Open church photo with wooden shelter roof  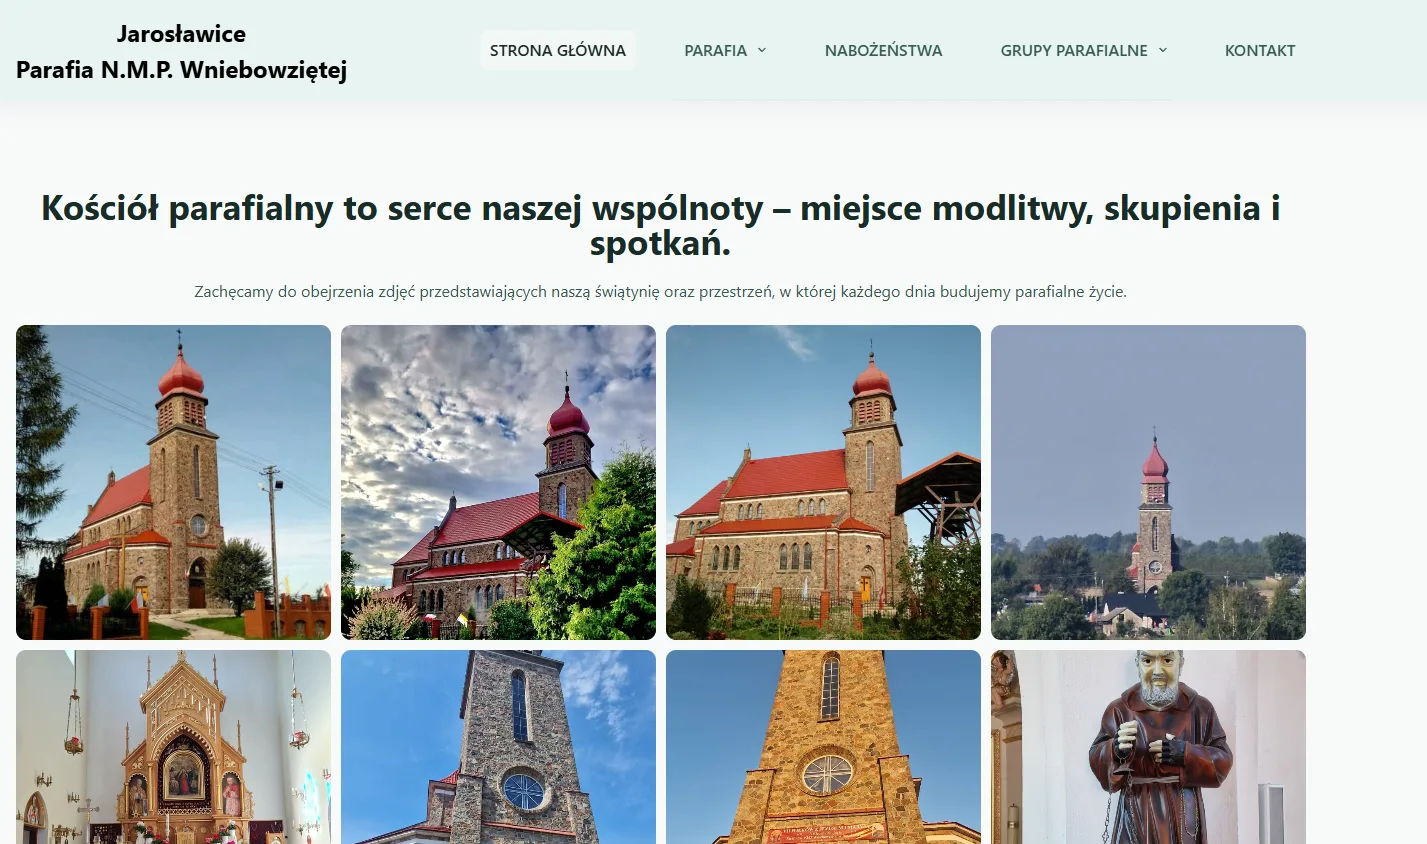tap(823, 482)
